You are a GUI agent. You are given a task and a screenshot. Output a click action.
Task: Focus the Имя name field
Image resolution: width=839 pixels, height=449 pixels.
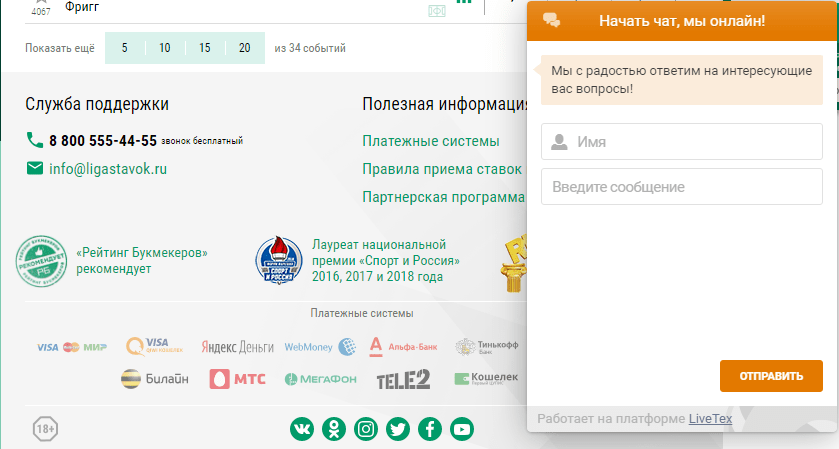tap(682, 142)
